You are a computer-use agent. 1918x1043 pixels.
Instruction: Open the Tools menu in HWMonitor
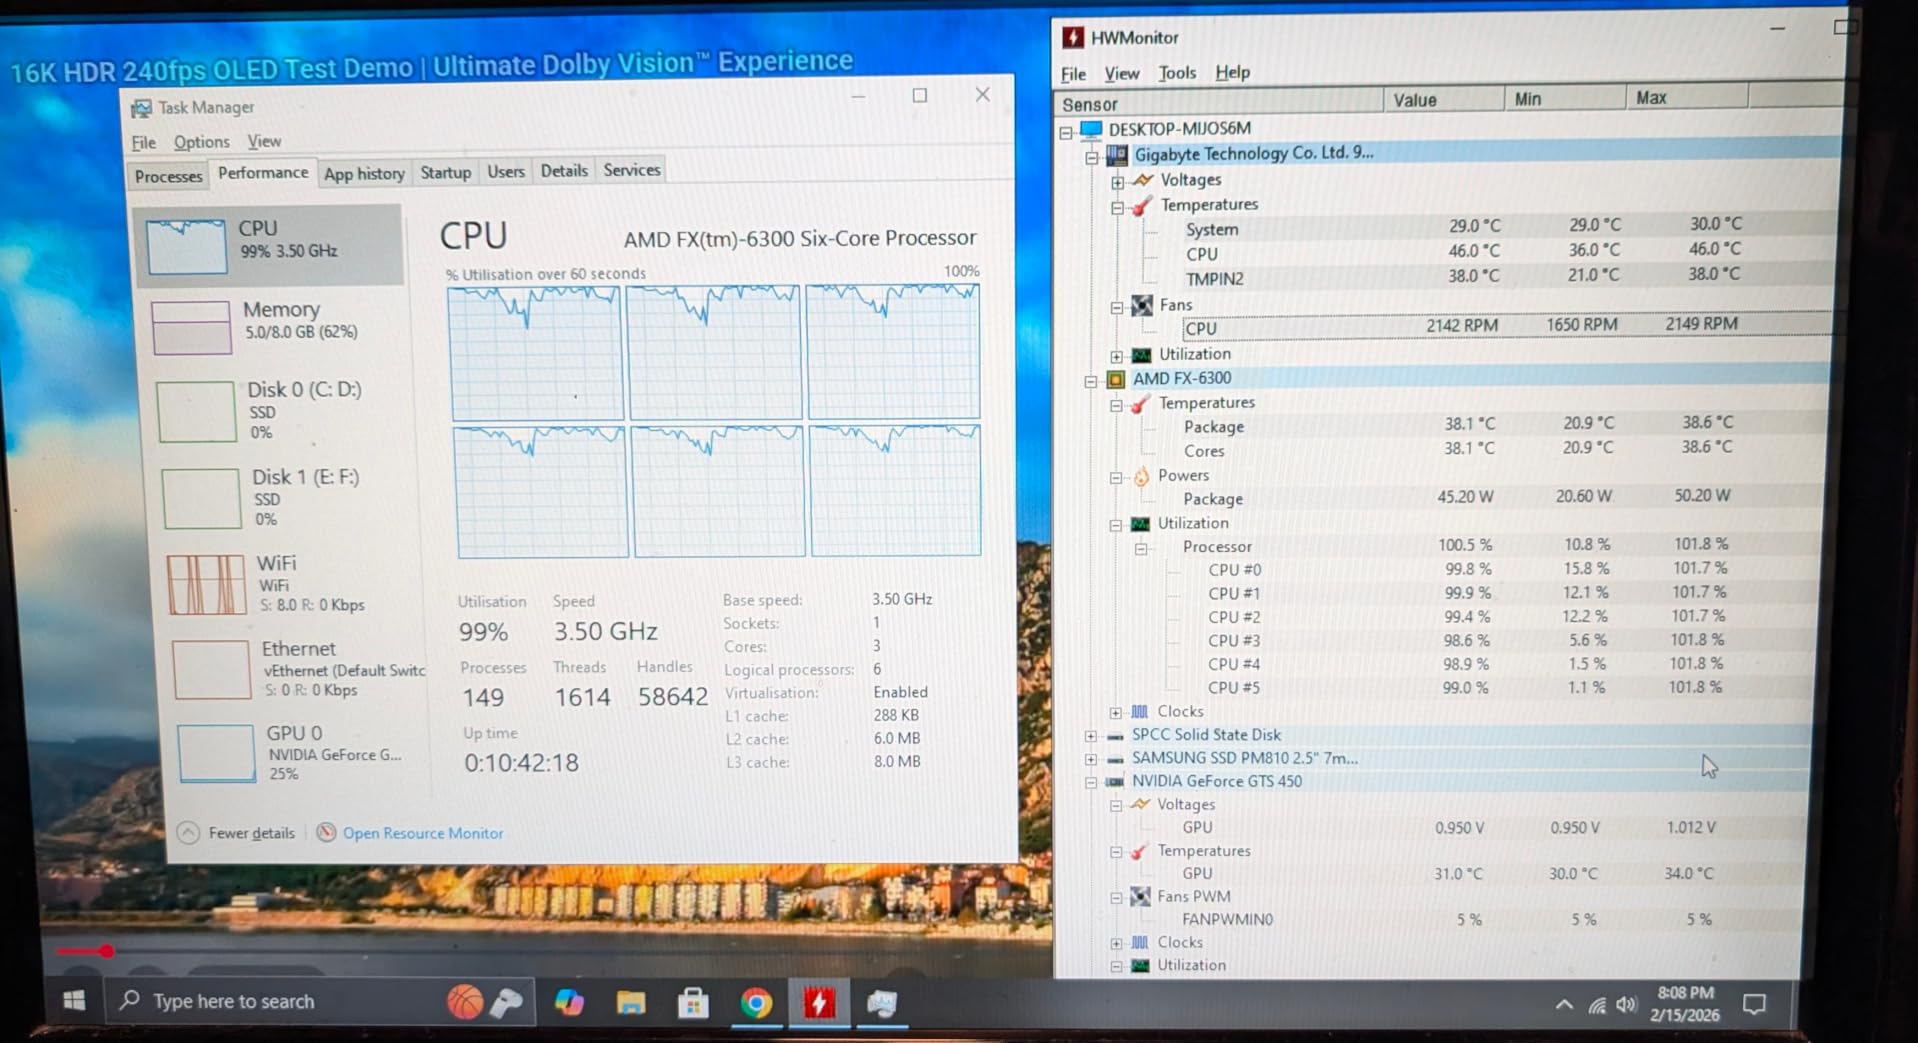coord(1177,73)
